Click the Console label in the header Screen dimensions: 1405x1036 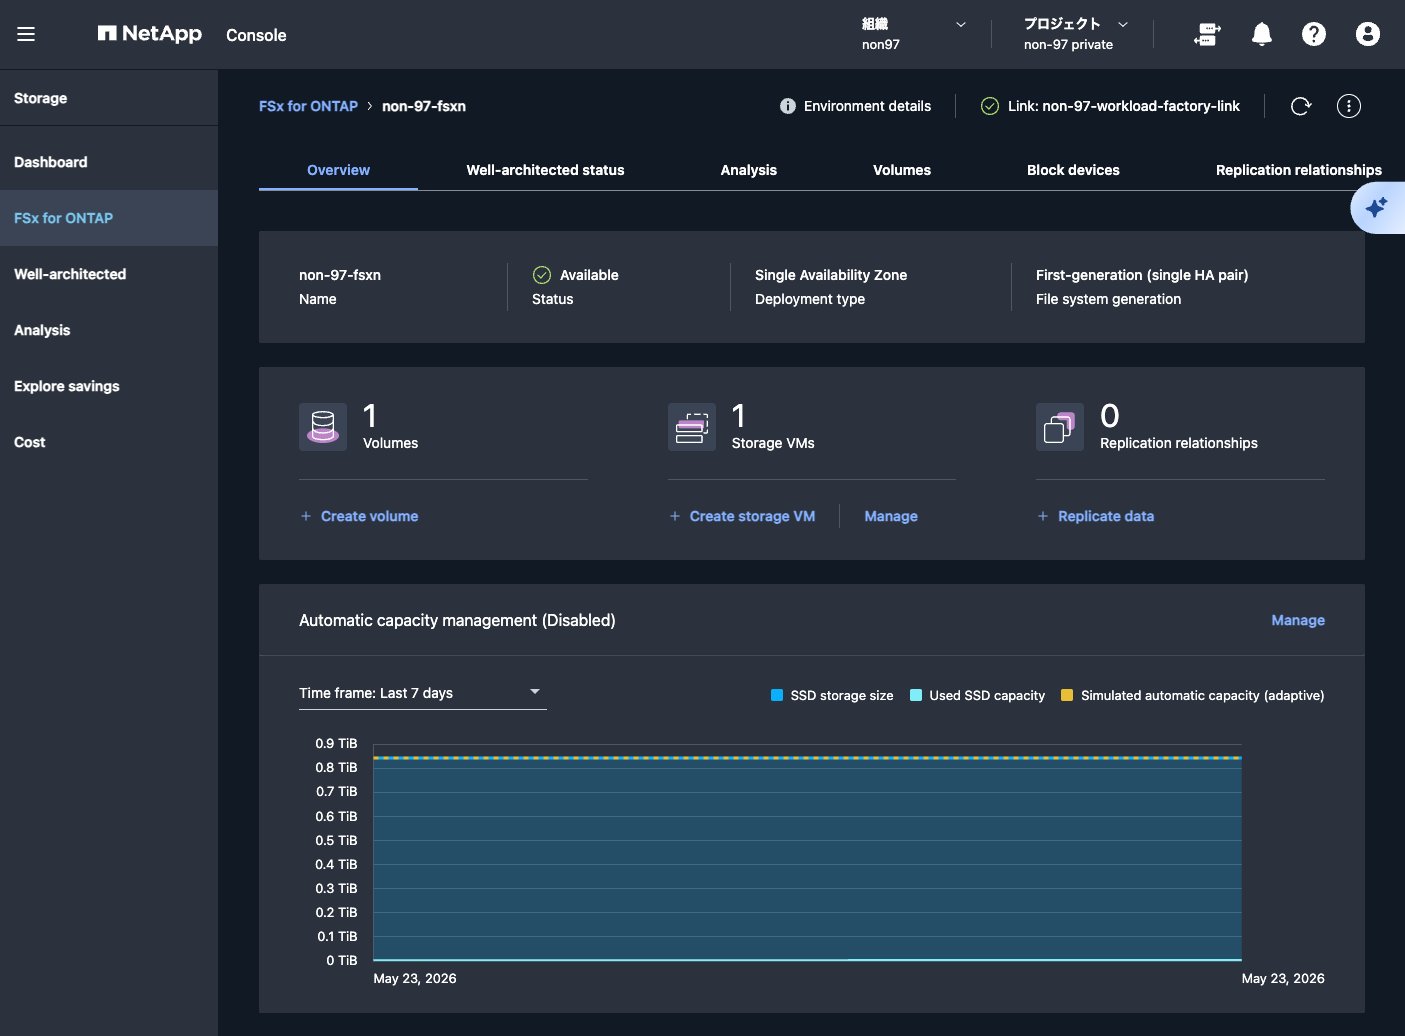pos(256,35)
